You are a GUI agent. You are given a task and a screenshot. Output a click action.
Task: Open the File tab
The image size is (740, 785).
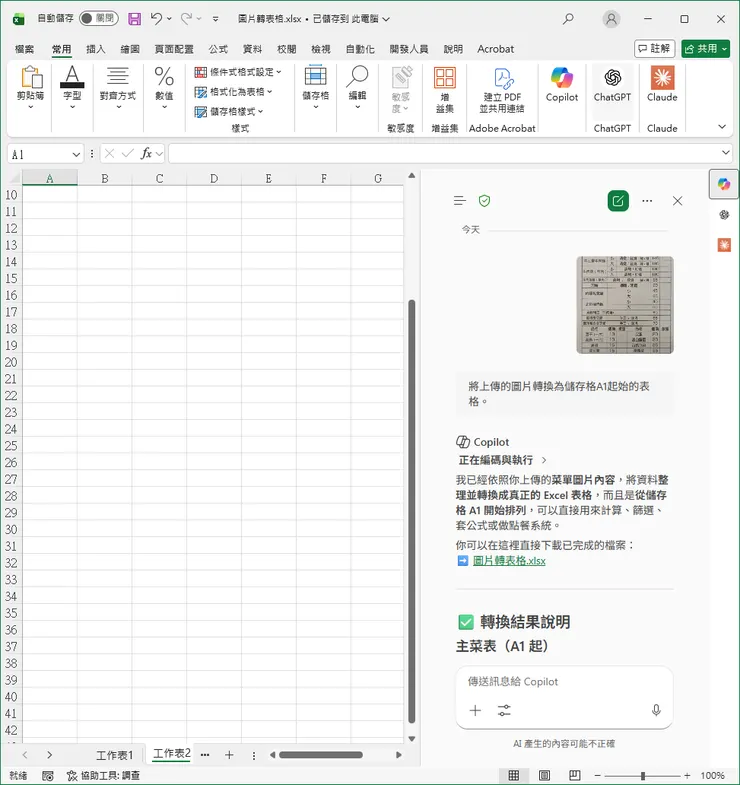point(24,49)
